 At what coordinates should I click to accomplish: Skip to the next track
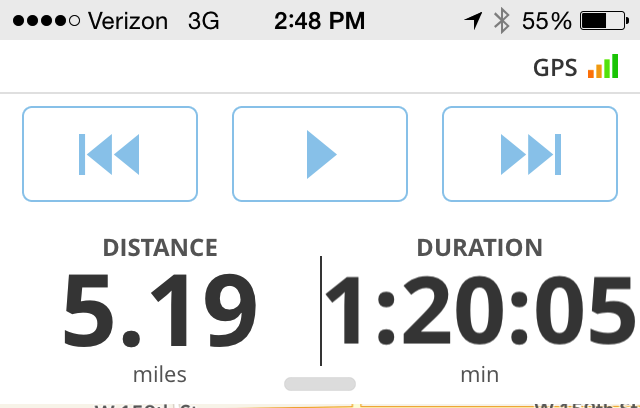(530, 154)
